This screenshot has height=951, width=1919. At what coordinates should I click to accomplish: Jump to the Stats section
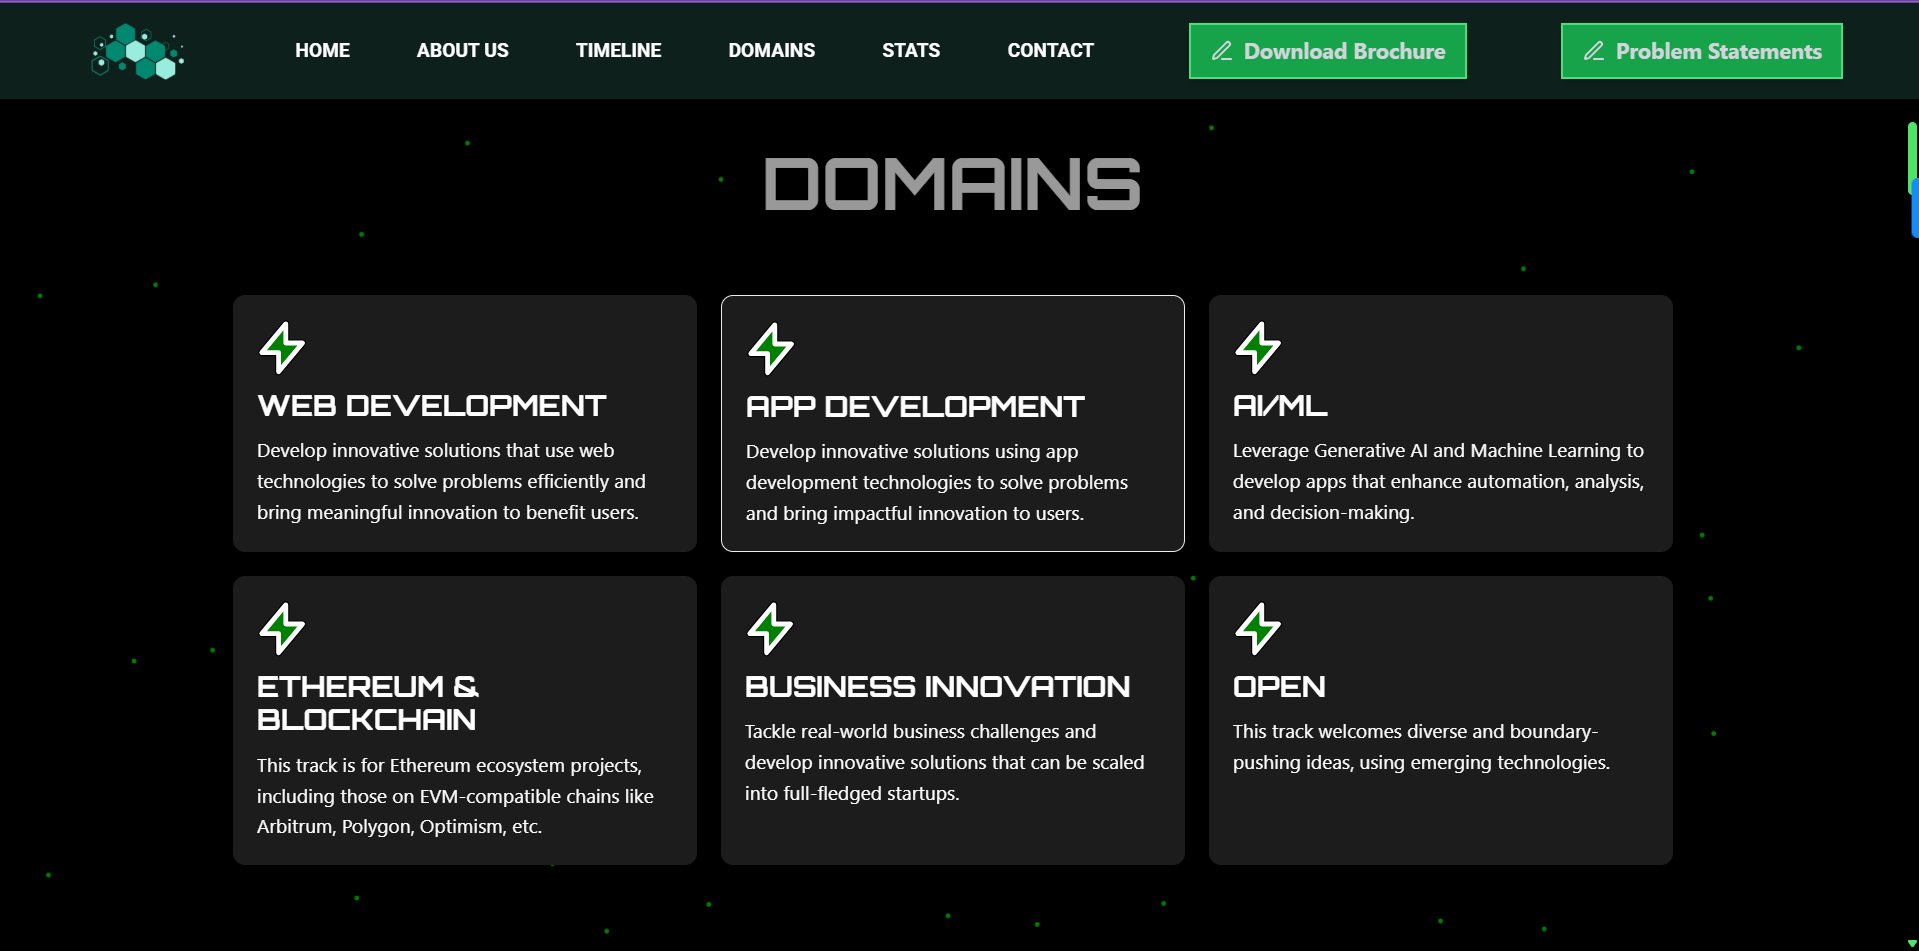910,50
